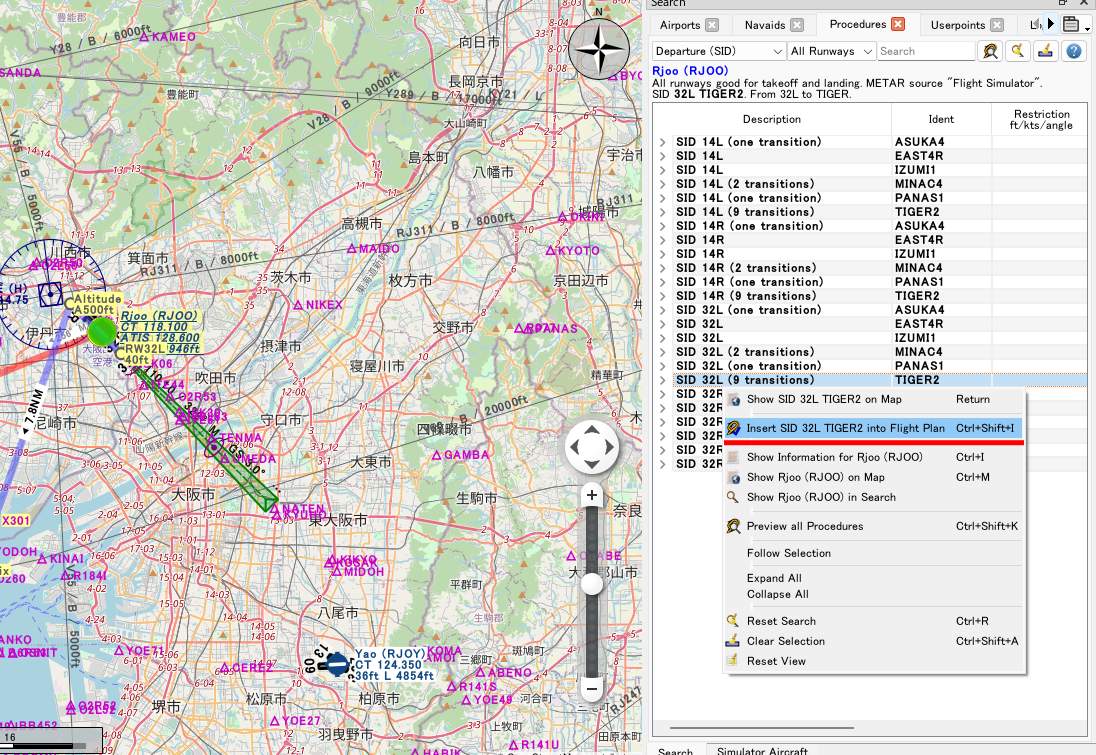Close the Procedures tab with its red X
This screenshot has height=755, width=1096.
coord(898,24)
